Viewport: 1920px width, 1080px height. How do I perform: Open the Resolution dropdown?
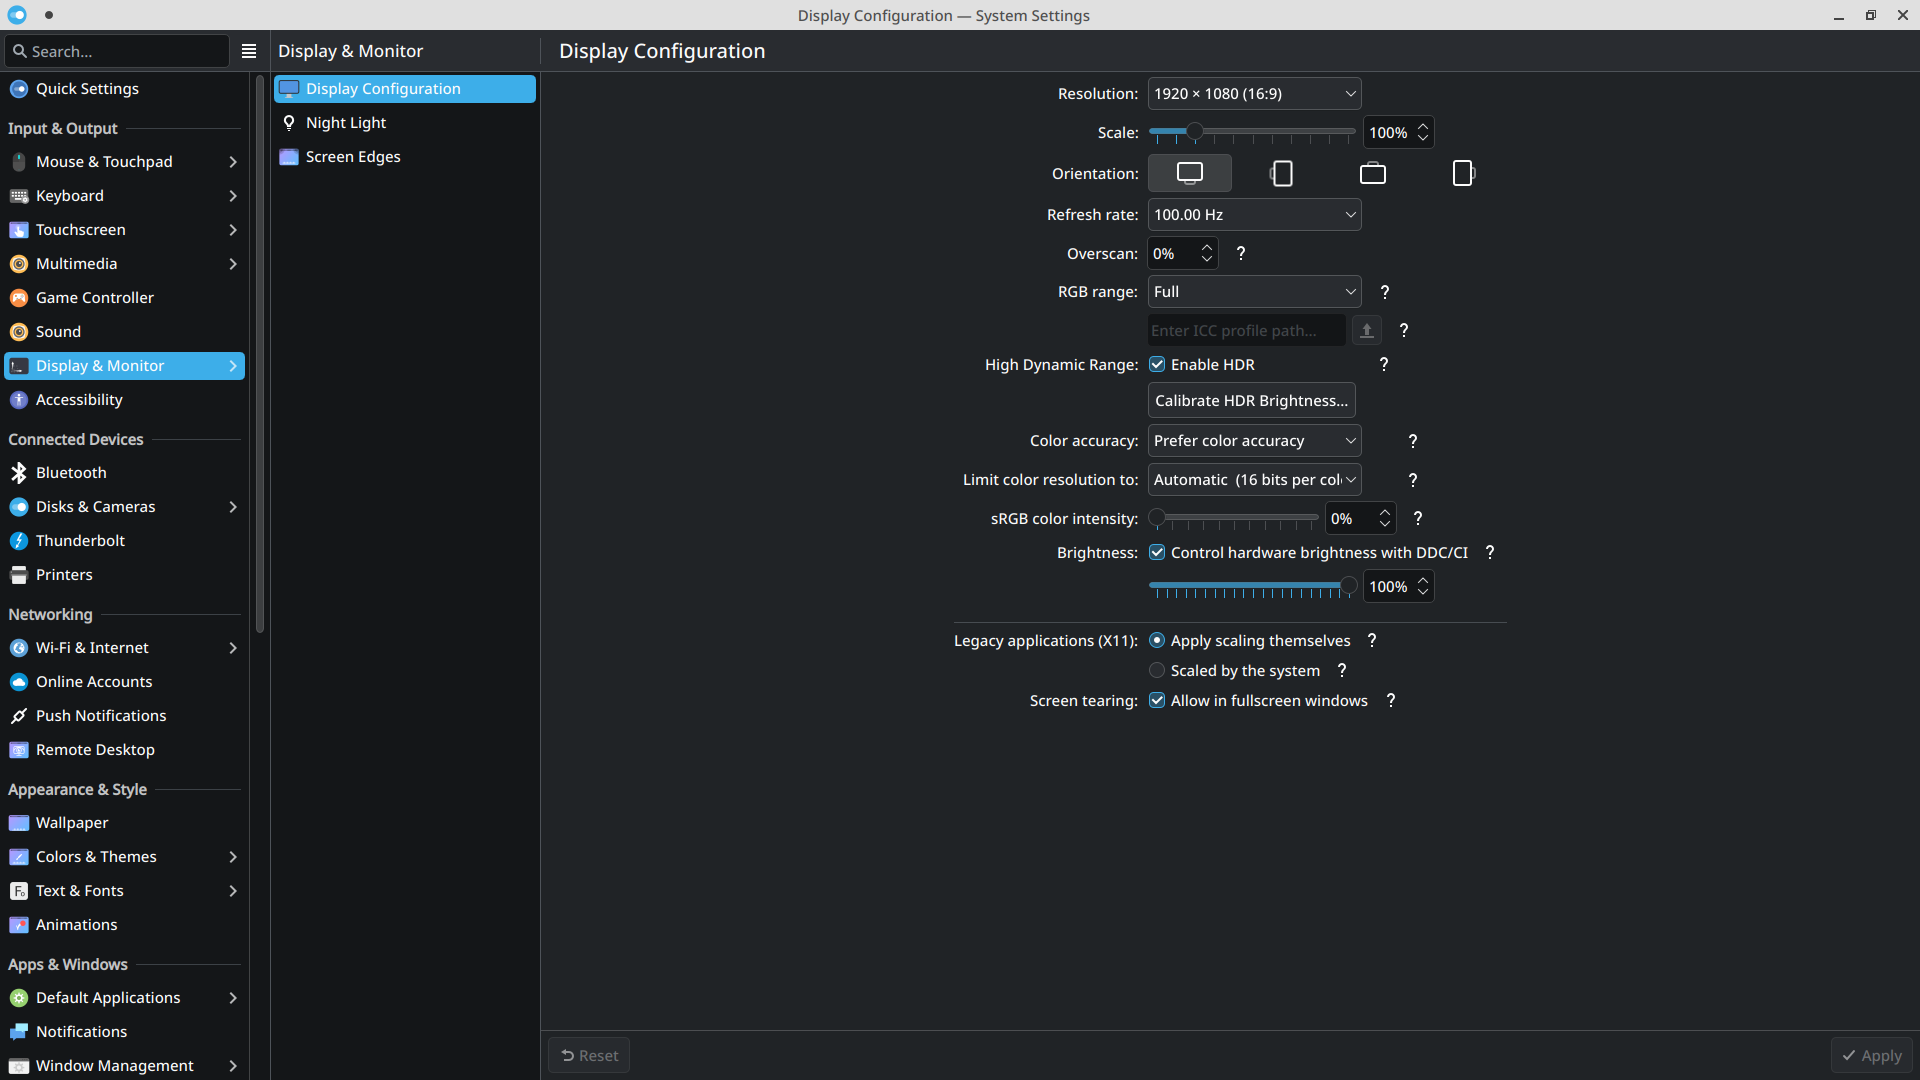point(1254,93)
